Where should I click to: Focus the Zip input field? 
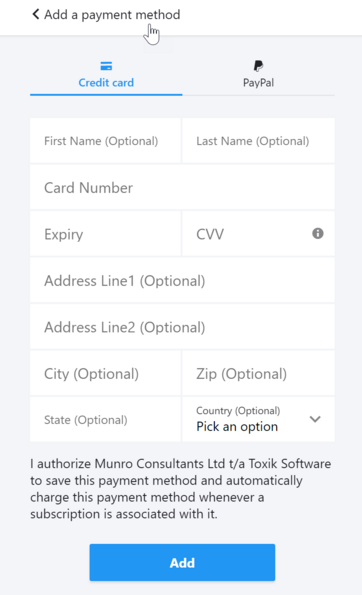[258, 373]
